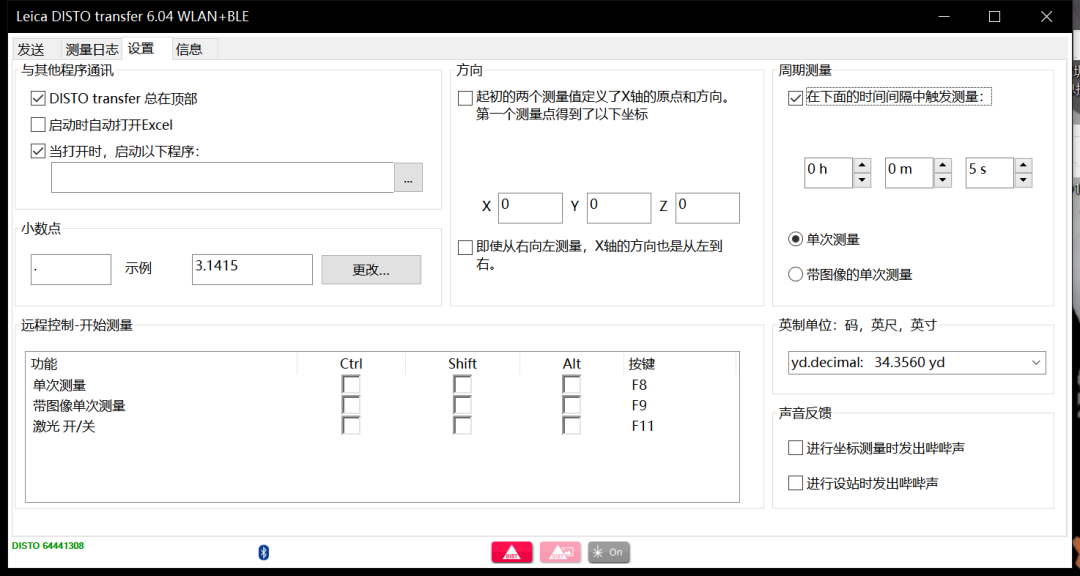The height and width of the screenshot is (576, 1080).
Task: Enable 启动时自动打开Excel option
Action: tap(37, 124)
